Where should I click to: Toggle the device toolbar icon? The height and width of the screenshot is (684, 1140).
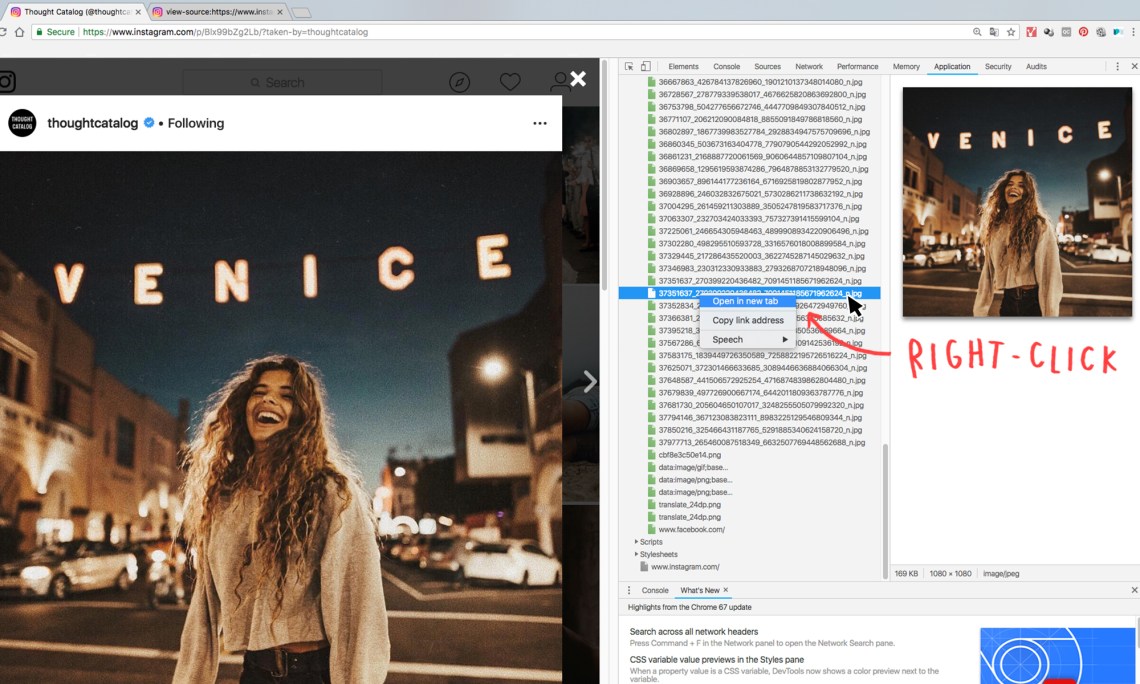coord(646,66)
